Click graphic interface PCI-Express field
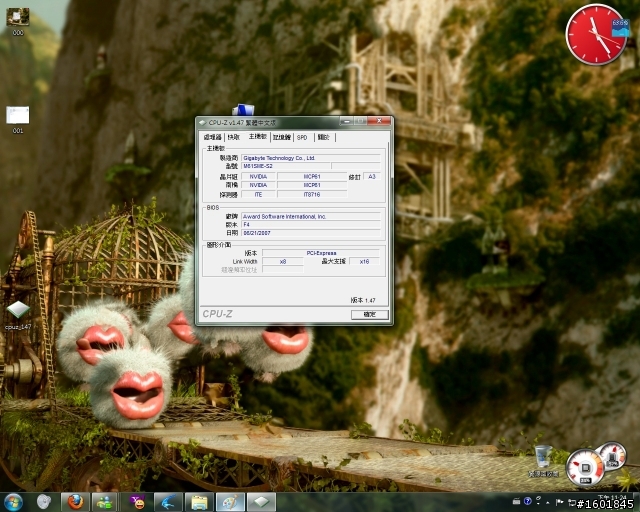640x512 pixels. tap(321, 253)
